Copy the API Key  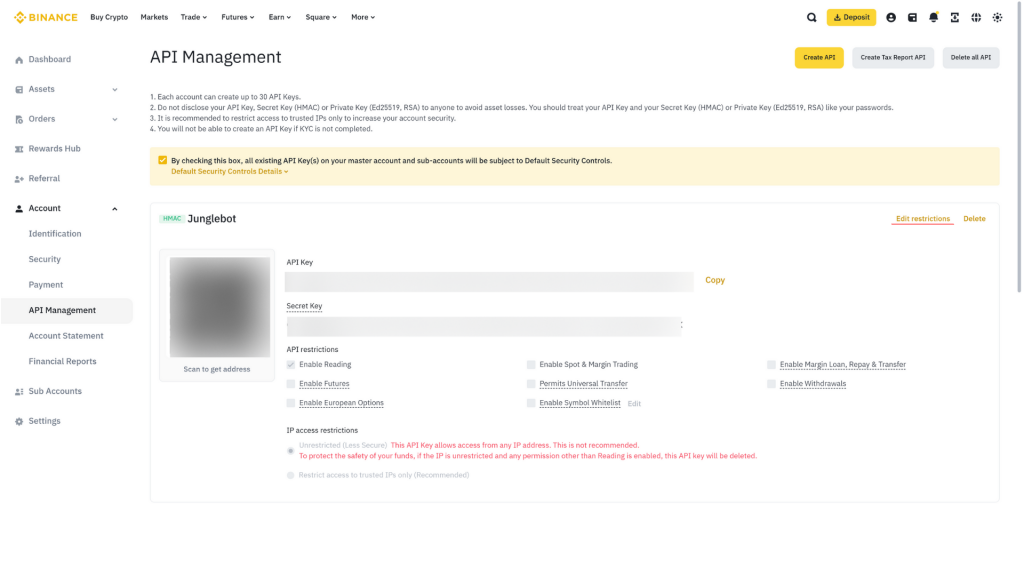point(715,280)
